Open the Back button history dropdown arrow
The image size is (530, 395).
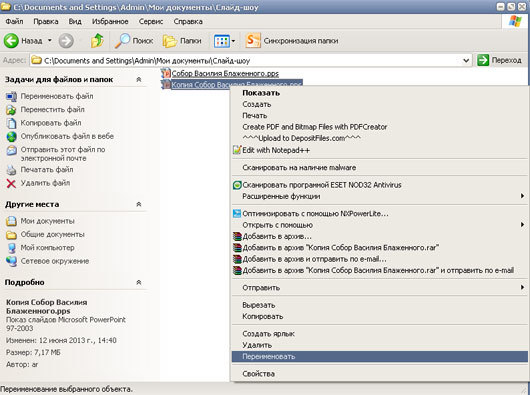coord(50,41)
